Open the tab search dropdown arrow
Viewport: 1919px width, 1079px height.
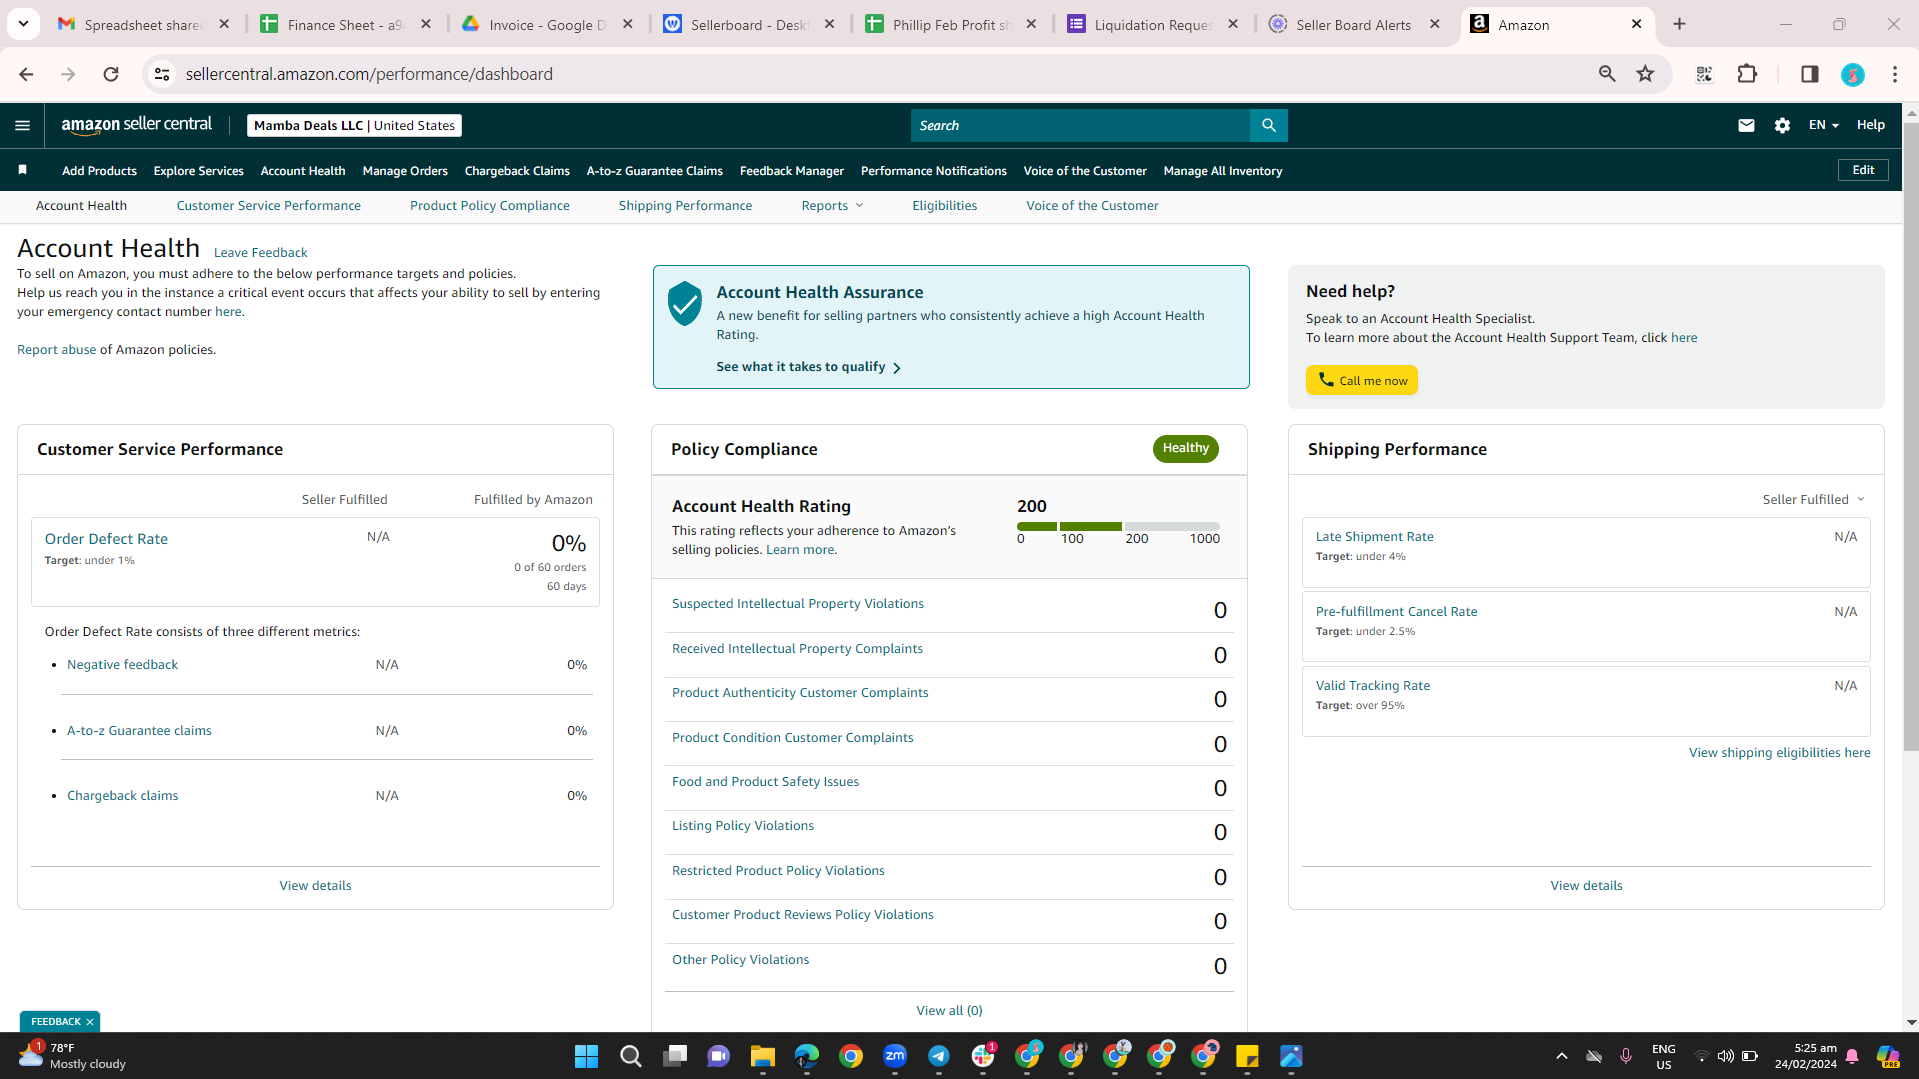[23, 24]
